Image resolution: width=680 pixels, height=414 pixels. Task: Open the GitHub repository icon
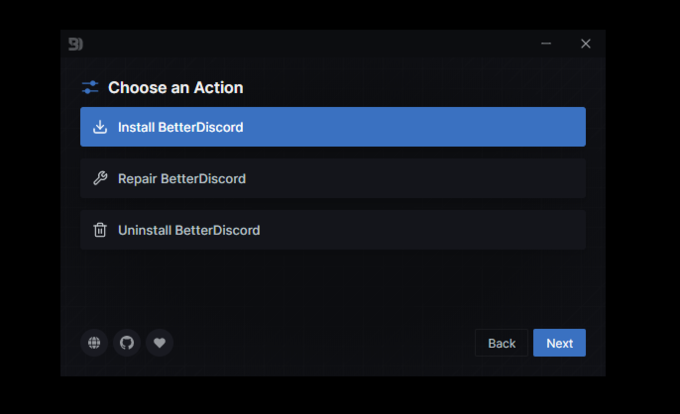[127, 342]
